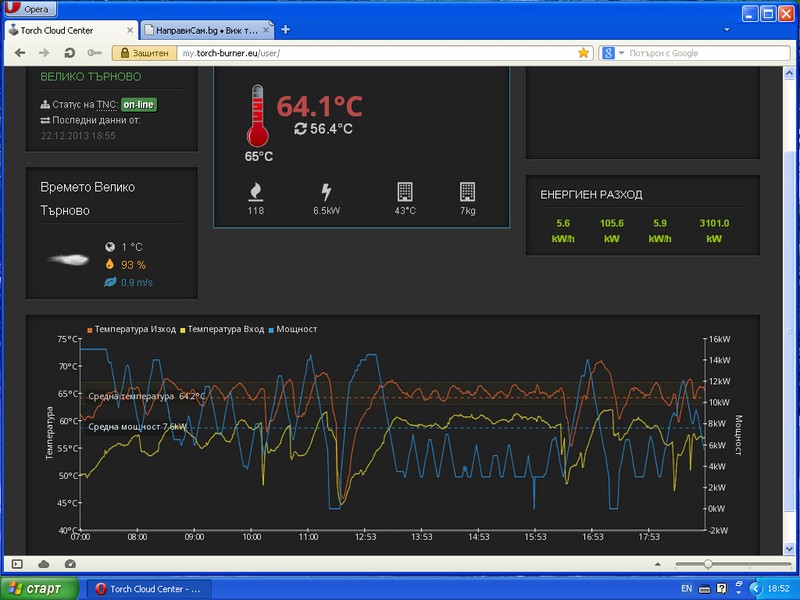800x600 pixels.
Task: Click the Opera back arrow button
Action: click(20, 53)
